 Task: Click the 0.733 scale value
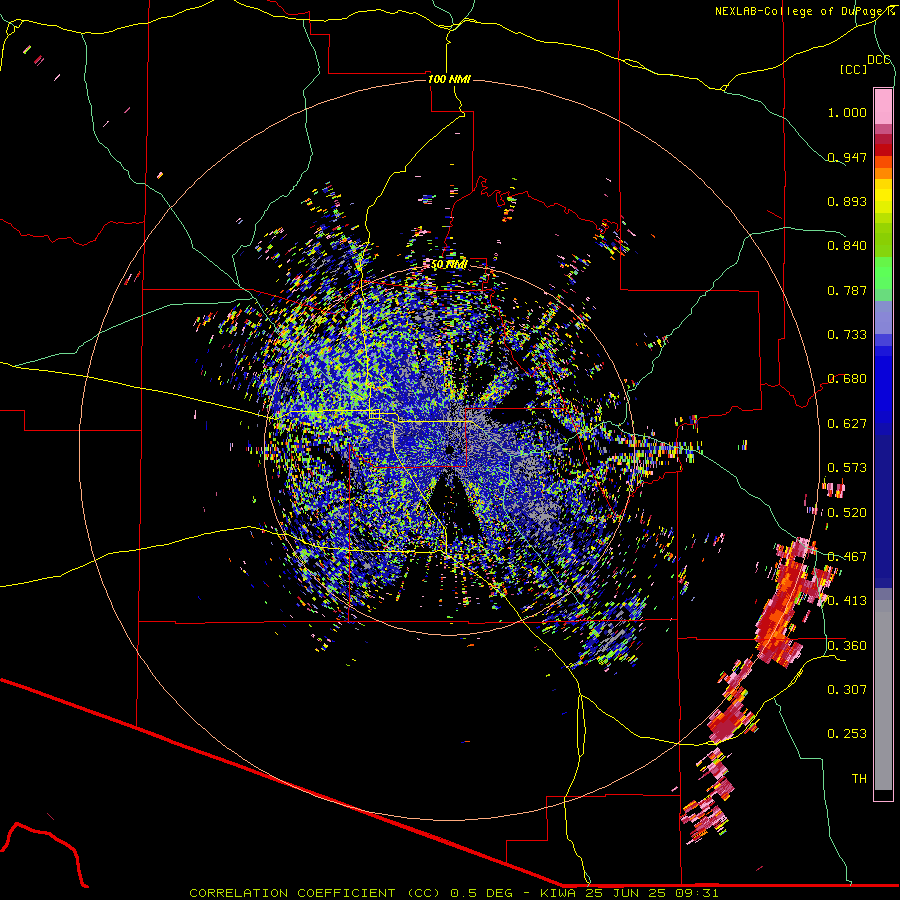(x=847, y=335)
